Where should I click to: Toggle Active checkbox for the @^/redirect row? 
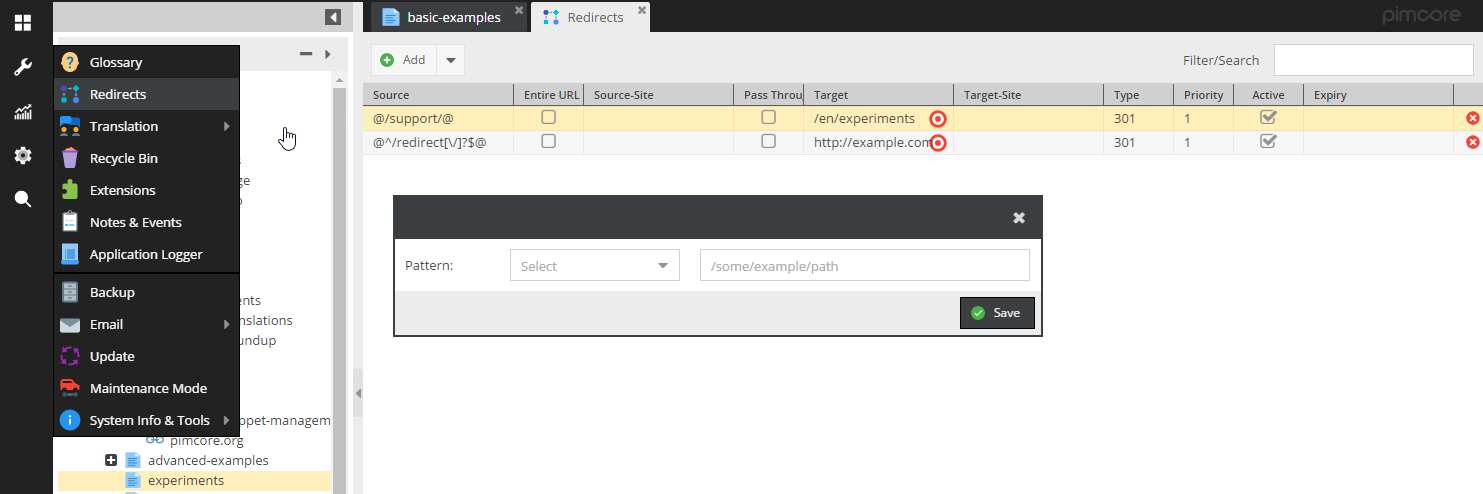[1268, 142]
